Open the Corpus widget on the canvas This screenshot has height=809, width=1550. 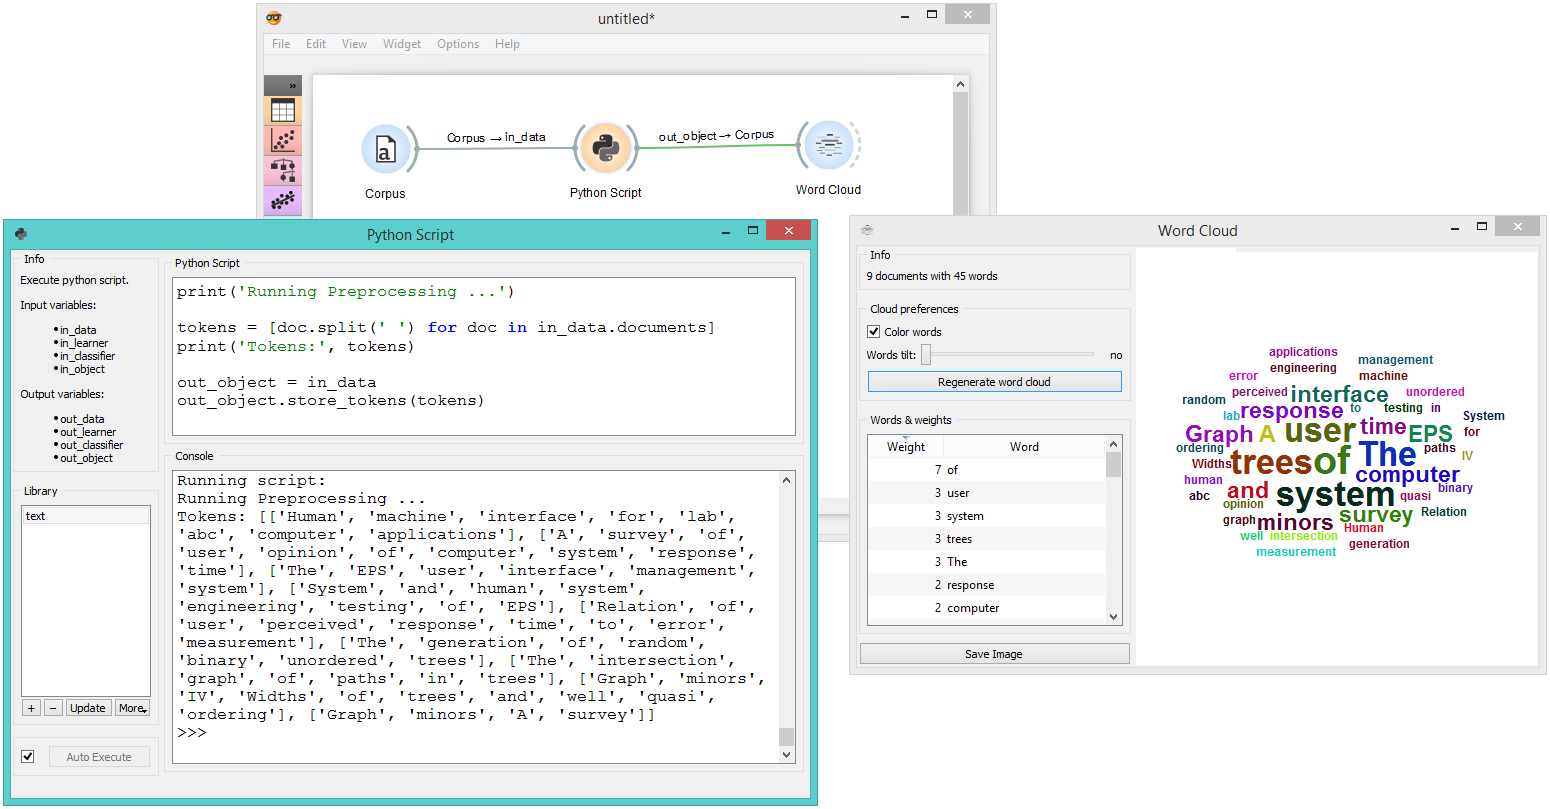(x=387, y=148)
